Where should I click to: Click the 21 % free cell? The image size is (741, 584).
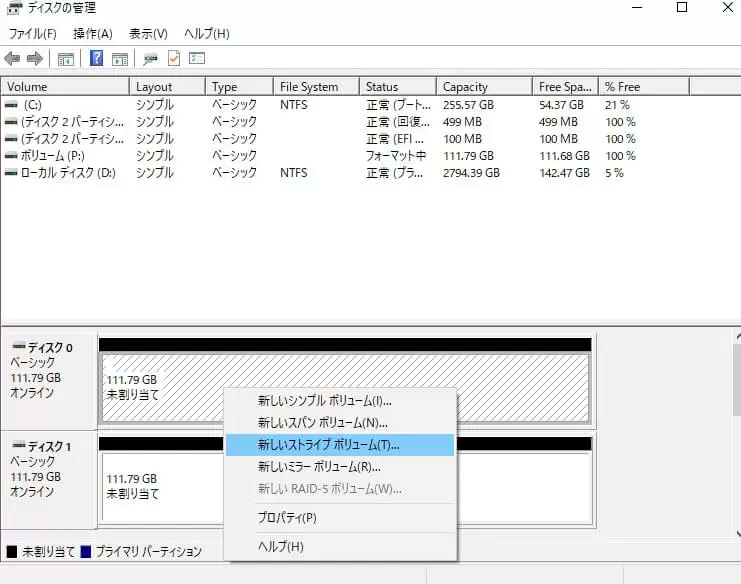pos(617,105)
